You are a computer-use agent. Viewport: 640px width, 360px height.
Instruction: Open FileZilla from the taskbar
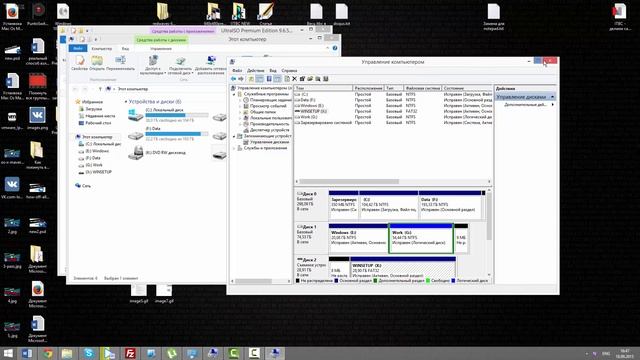pyautogui.click(x=130, y=353)
